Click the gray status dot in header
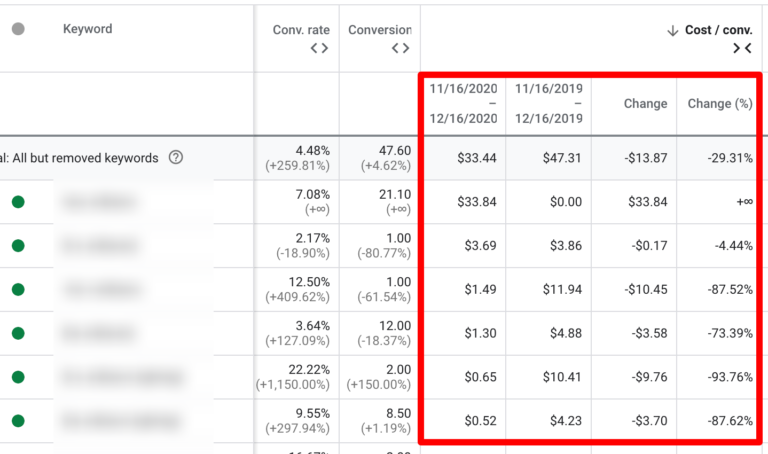This screenshot has height=454, width=768. tap(18, 29)
